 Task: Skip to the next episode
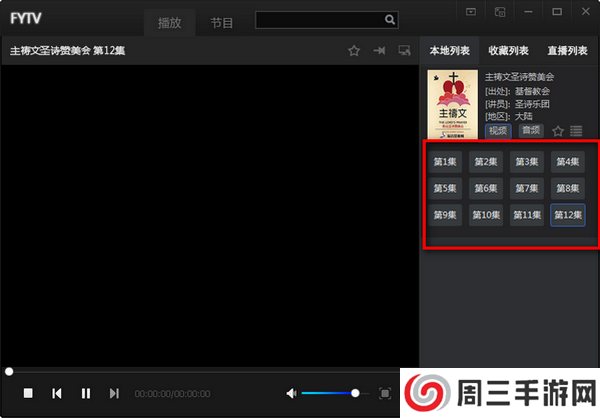pos(114,394)
